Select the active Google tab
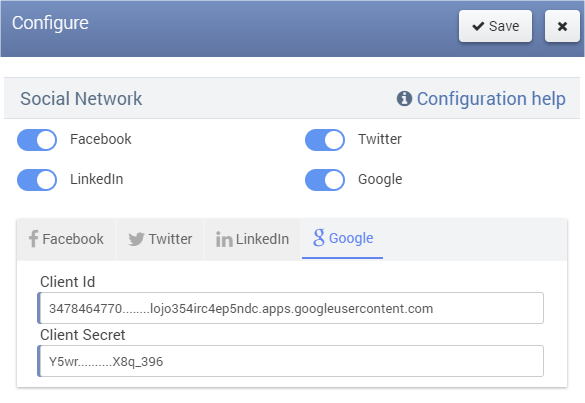 point(342,238)
